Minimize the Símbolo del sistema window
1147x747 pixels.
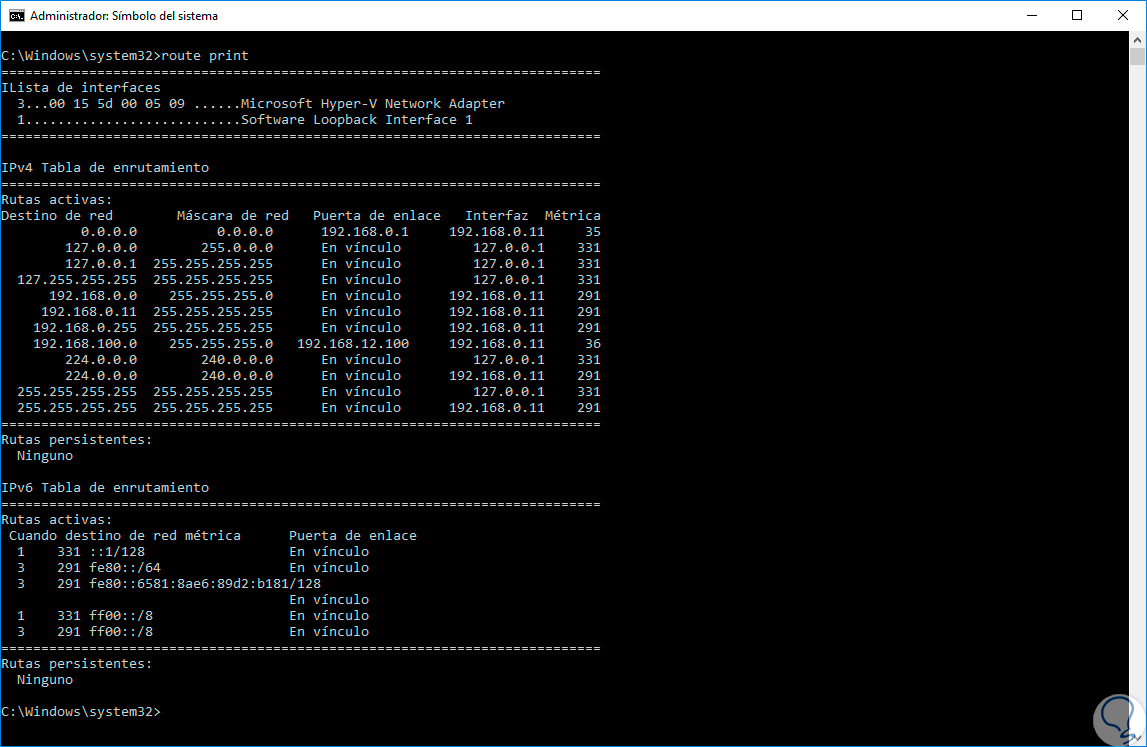tap(1031, 15)
